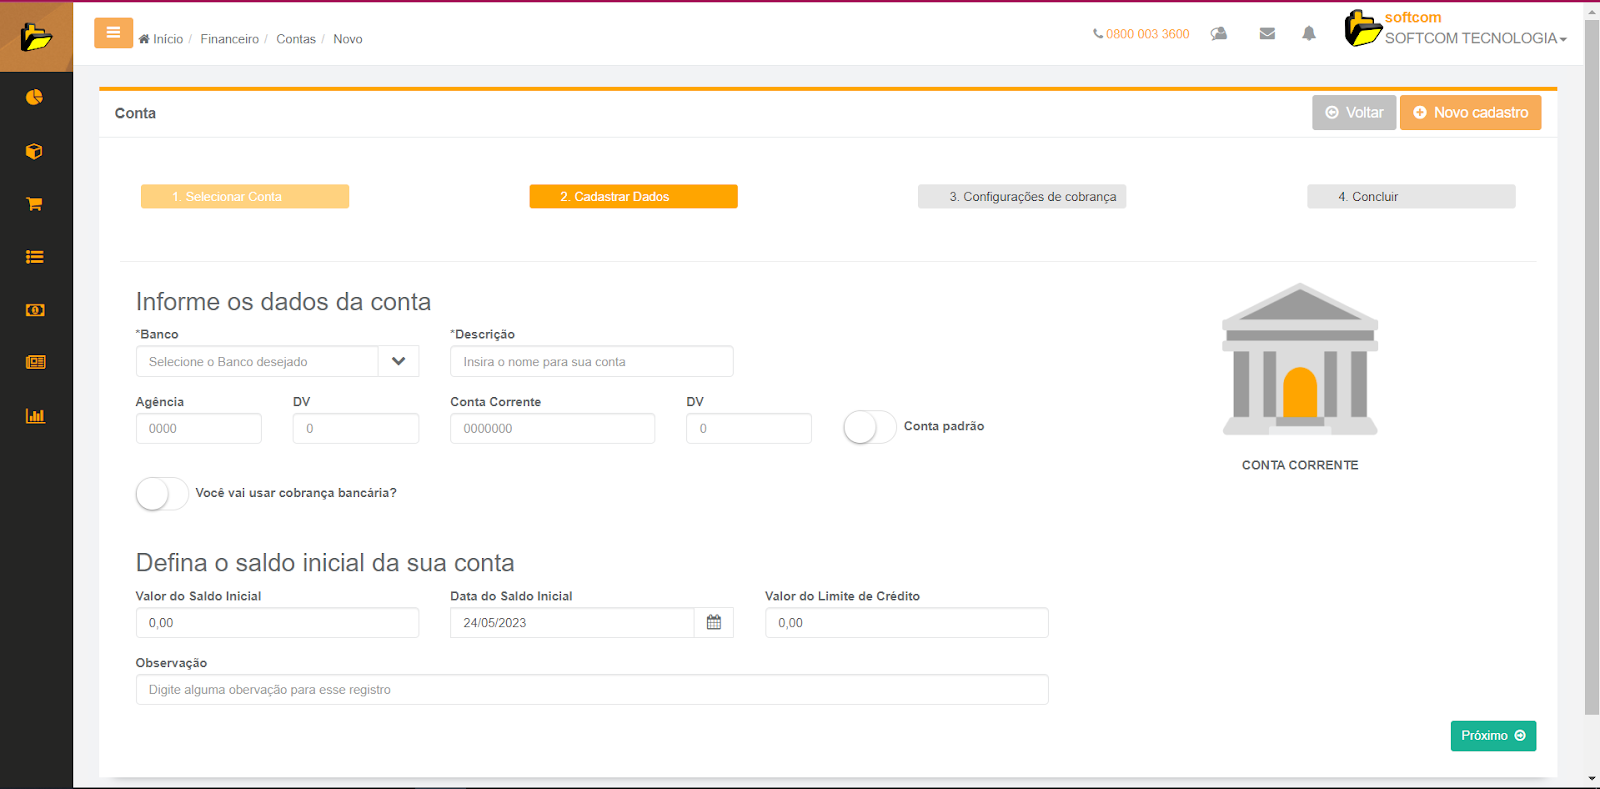1600x789 pixels.
Task: Click the Financeiro breadcrumb link
Action: pos(229,39)
